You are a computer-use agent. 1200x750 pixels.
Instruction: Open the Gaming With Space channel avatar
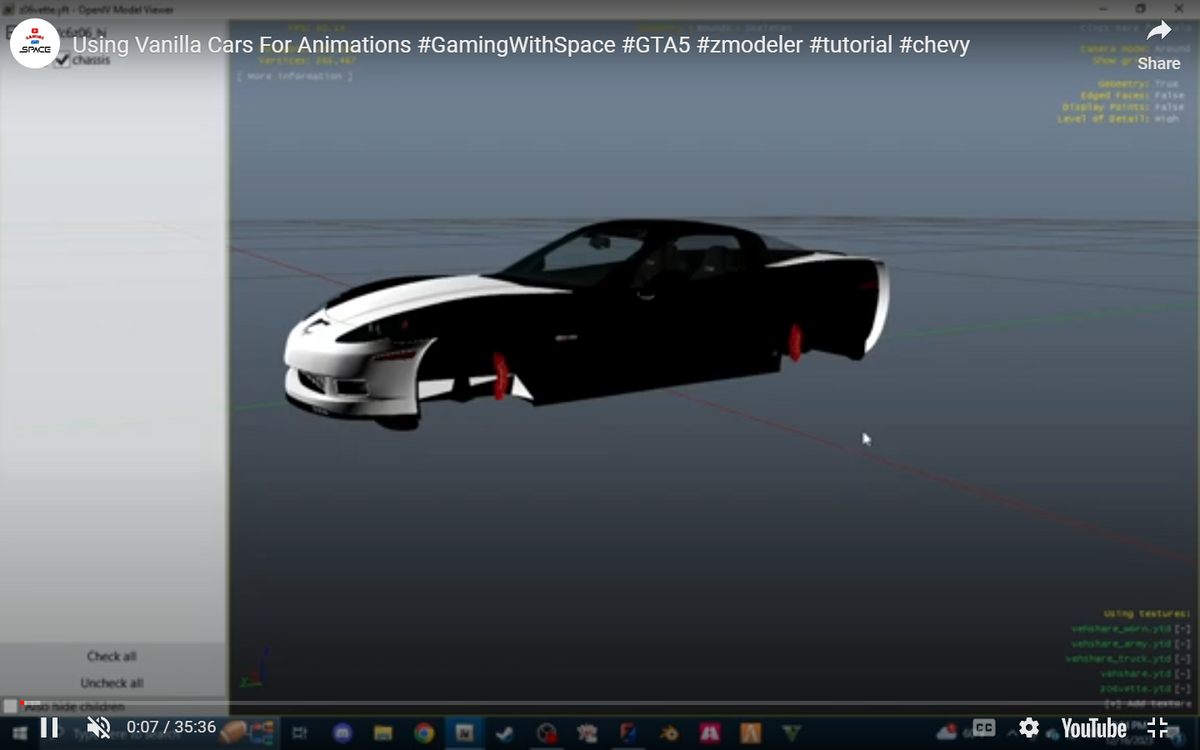[35, 44]
